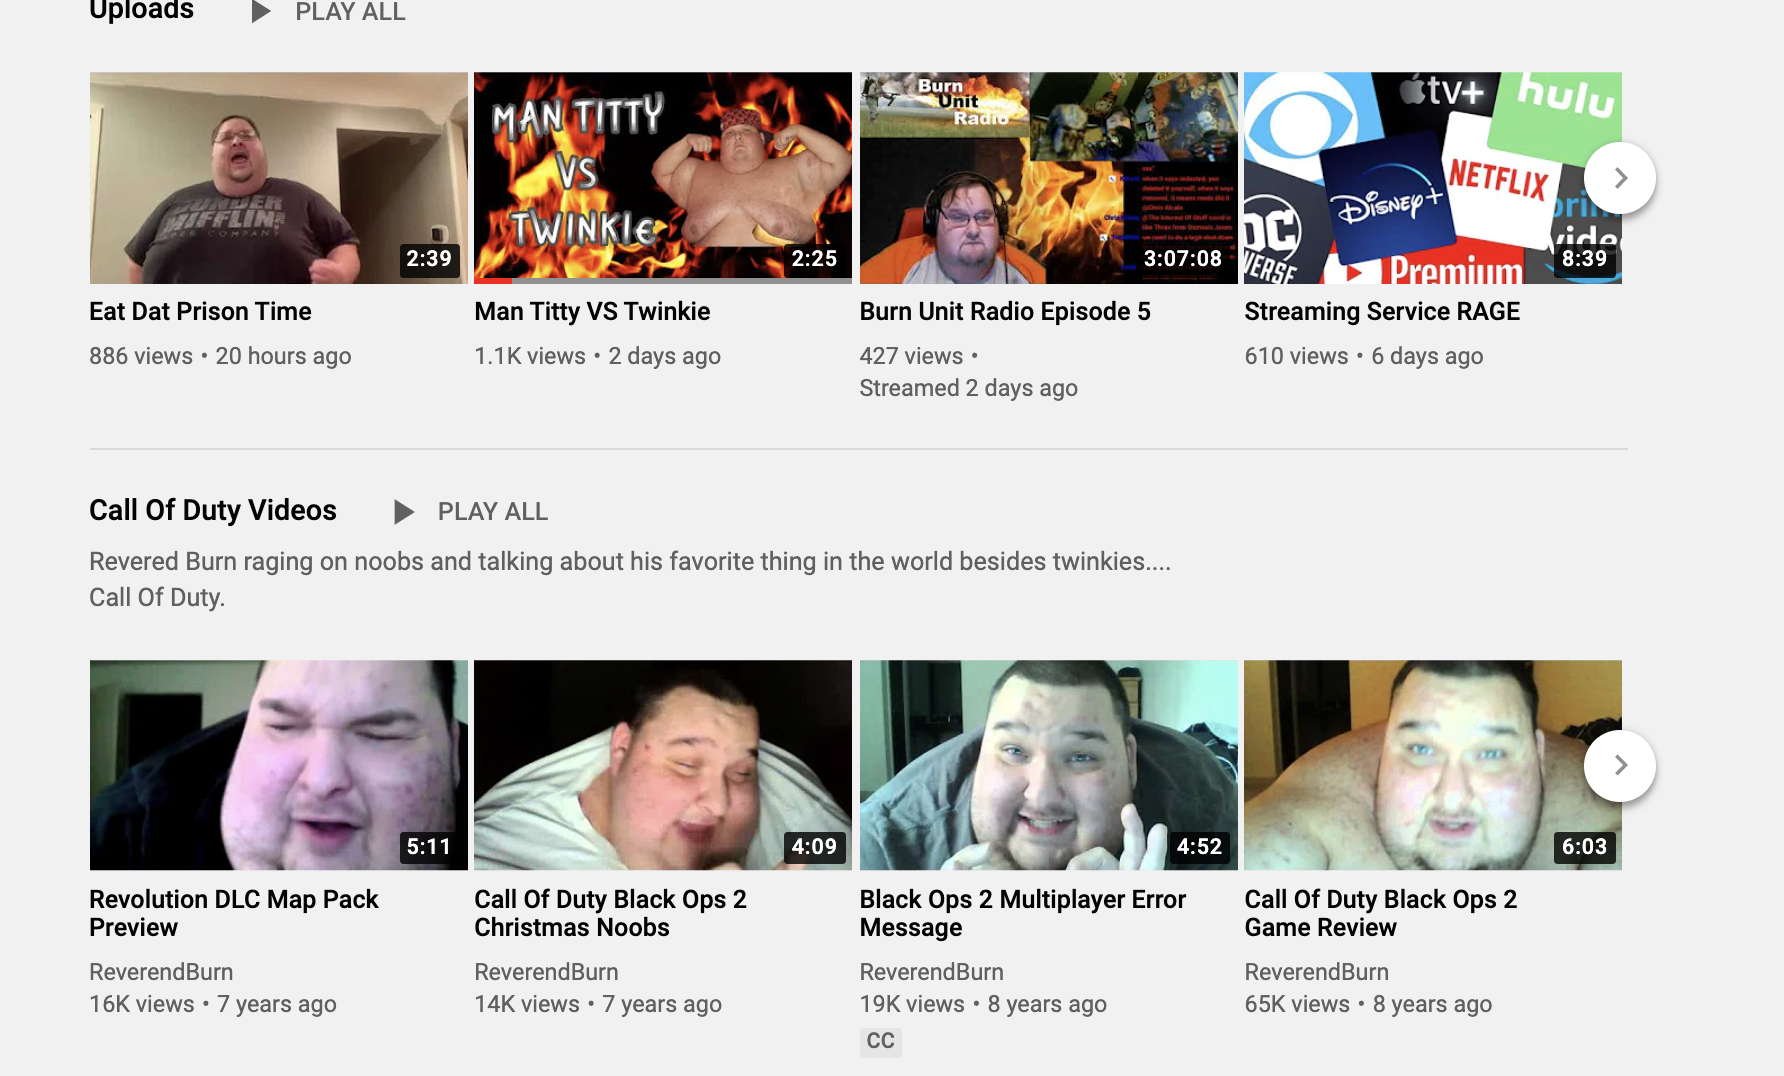This screenshot has width=1784, height=1076.
Task: Open ReverendBurn channel under Game Review video
Action: click(x=1316, y=972)
